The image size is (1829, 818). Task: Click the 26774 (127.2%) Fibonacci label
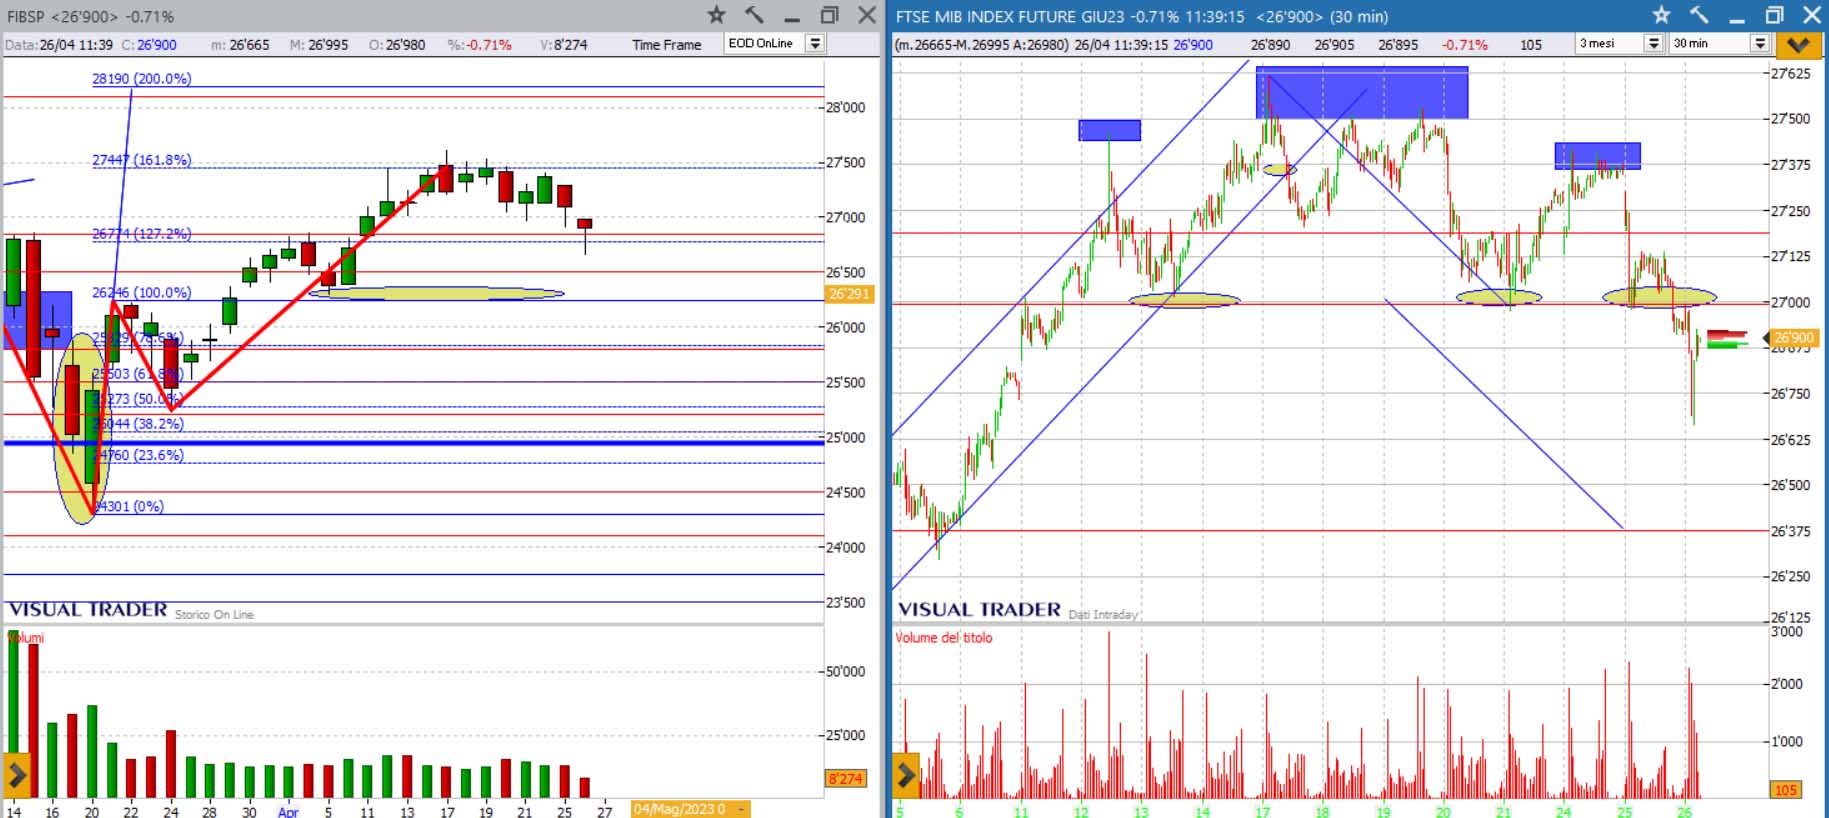point(141,234)
